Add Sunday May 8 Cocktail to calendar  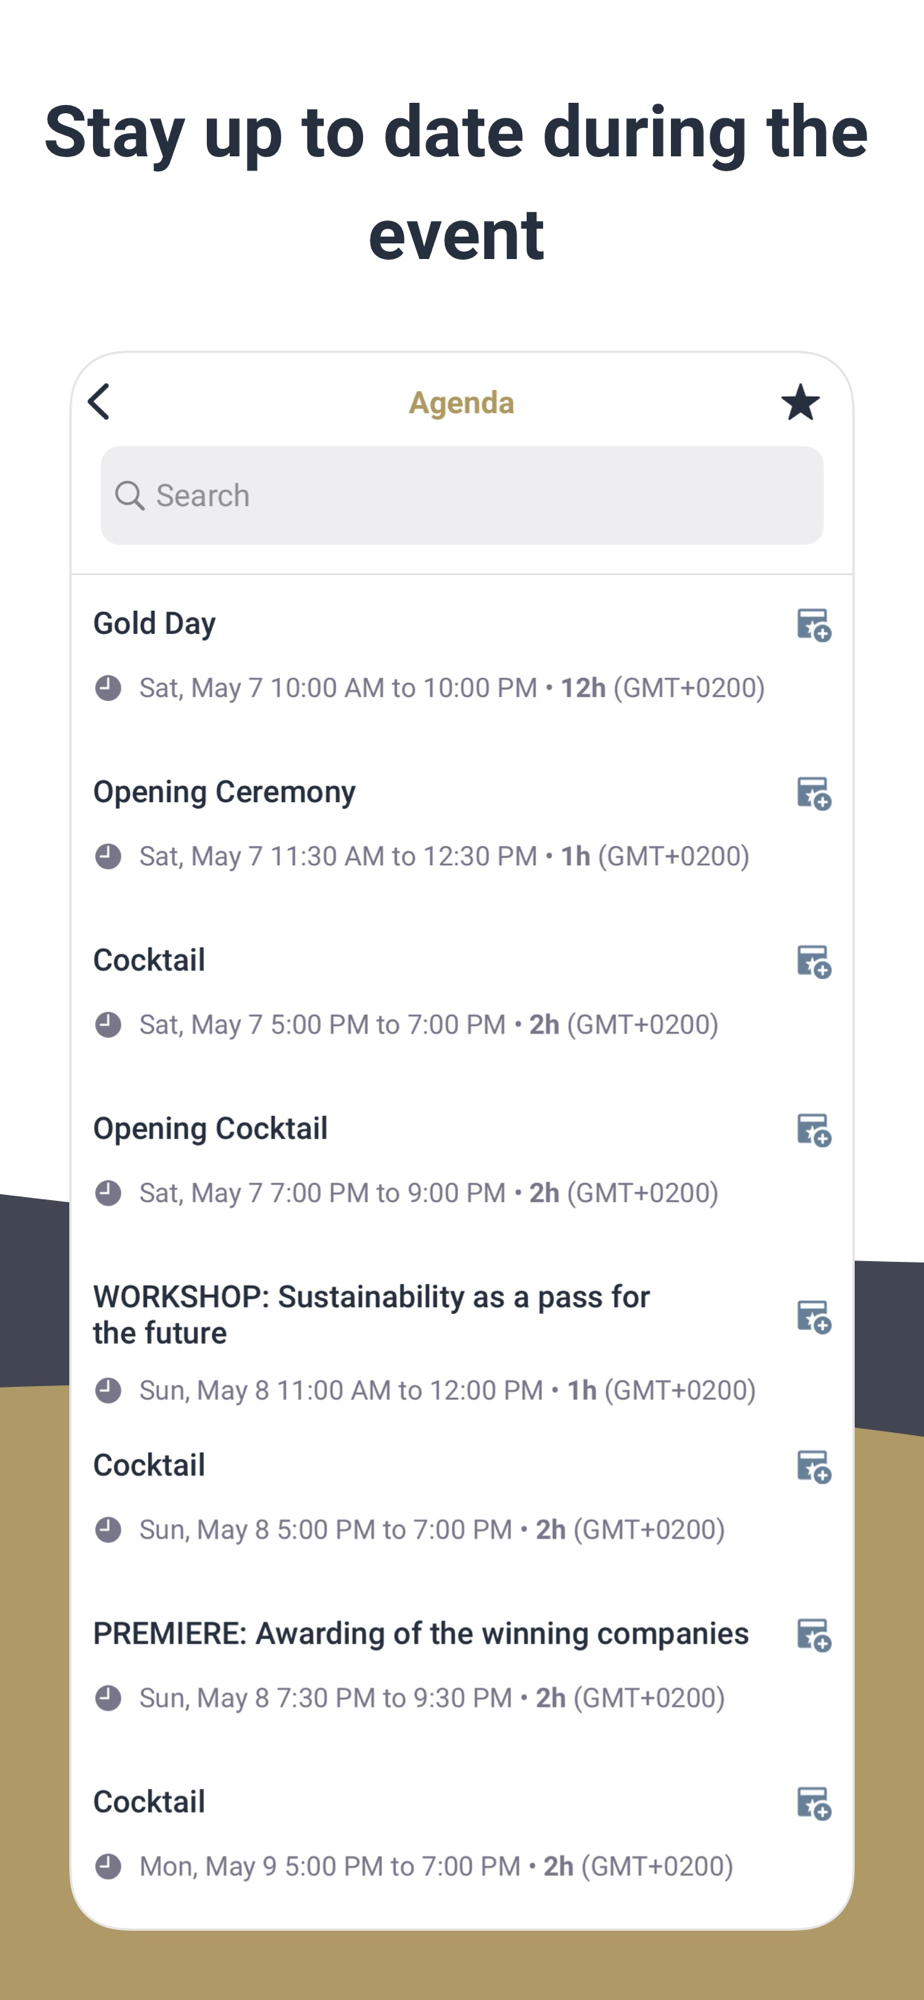(x=814, y=1467)
